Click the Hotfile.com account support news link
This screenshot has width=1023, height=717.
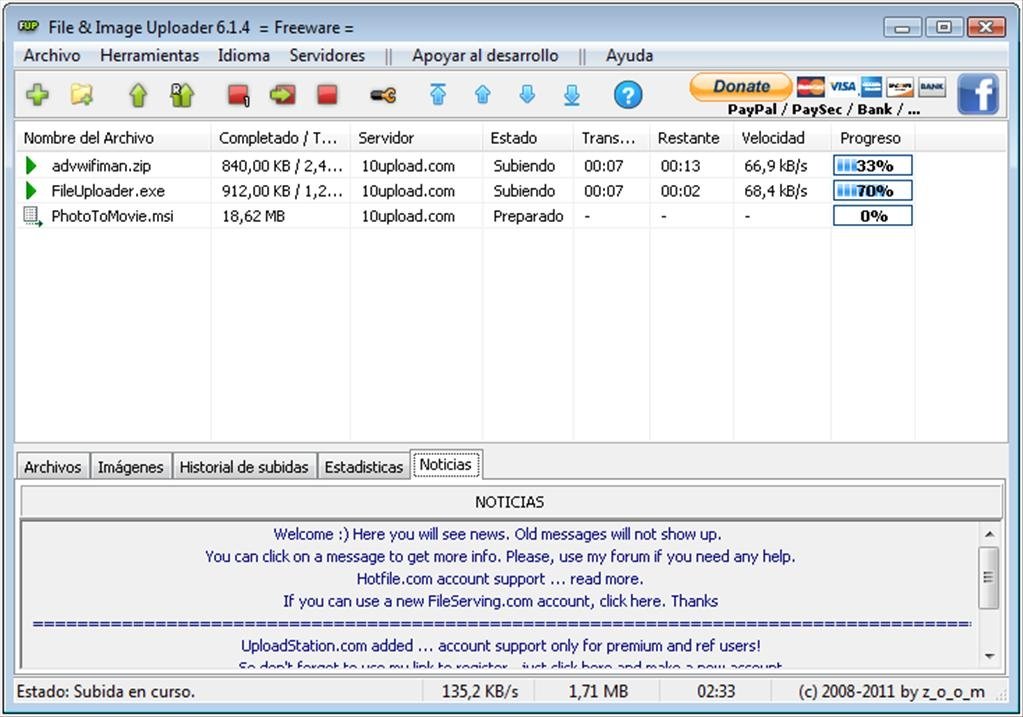(x=500, y=579)
